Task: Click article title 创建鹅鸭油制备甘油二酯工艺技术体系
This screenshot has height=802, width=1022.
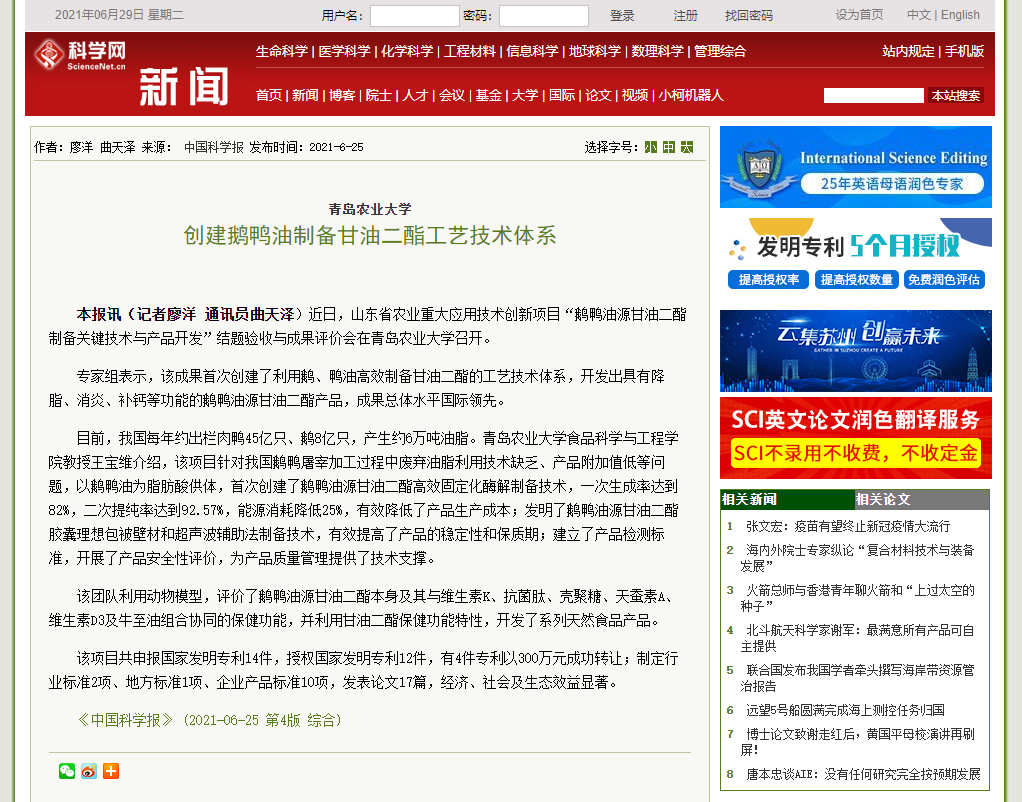Action: click(x=370, y=235)
